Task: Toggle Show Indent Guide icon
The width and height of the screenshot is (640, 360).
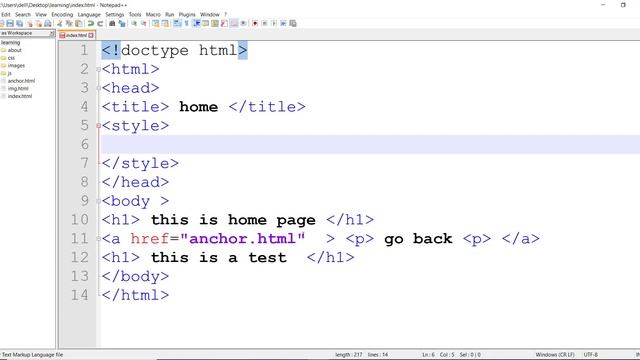Action: [196, 23]
